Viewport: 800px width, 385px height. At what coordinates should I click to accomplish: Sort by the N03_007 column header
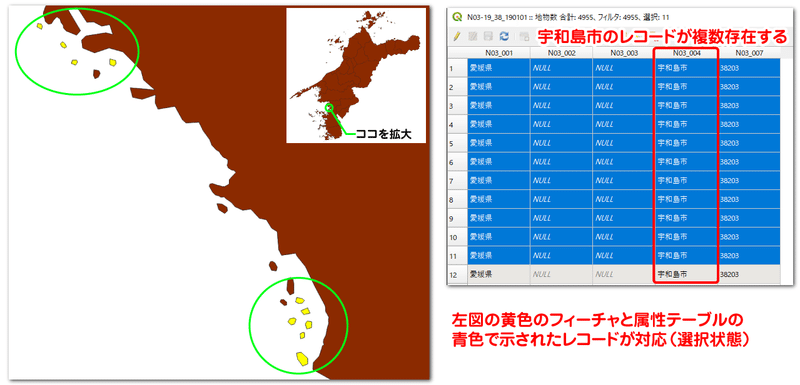749,53
